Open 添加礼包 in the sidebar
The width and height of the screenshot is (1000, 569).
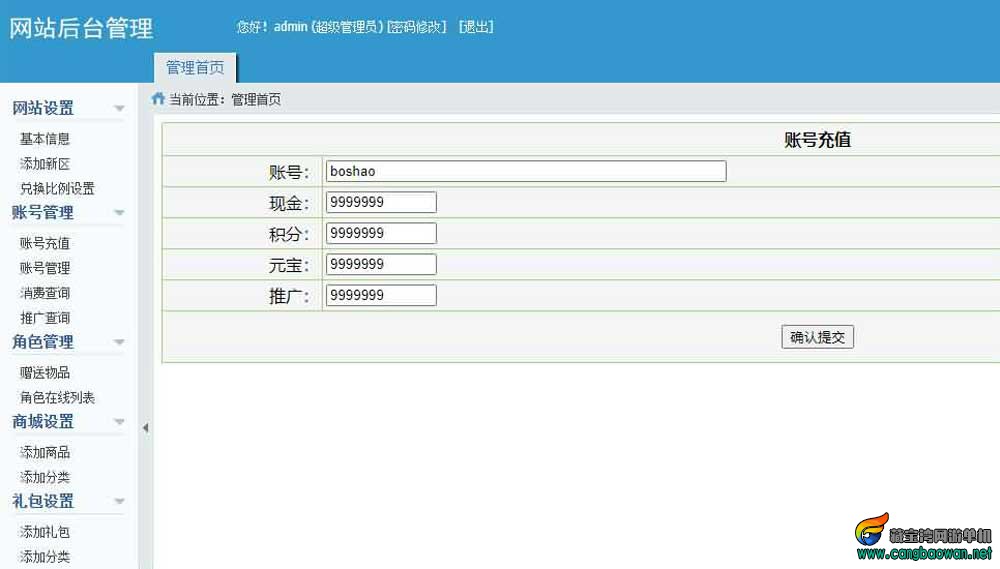pos(45,531)
